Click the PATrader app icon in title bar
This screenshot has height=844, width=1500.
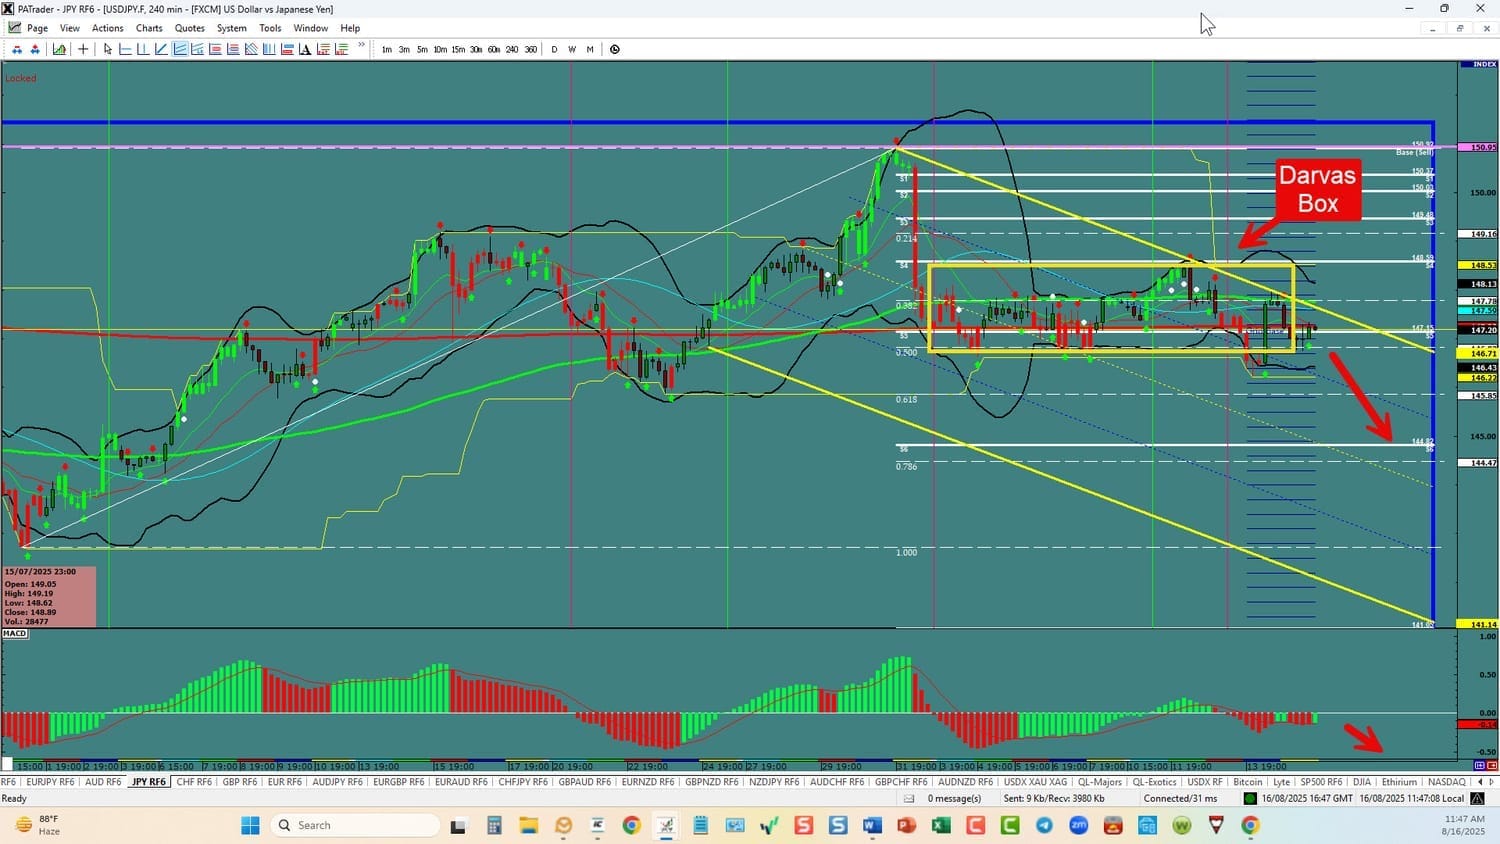click(x=9, y=9)
